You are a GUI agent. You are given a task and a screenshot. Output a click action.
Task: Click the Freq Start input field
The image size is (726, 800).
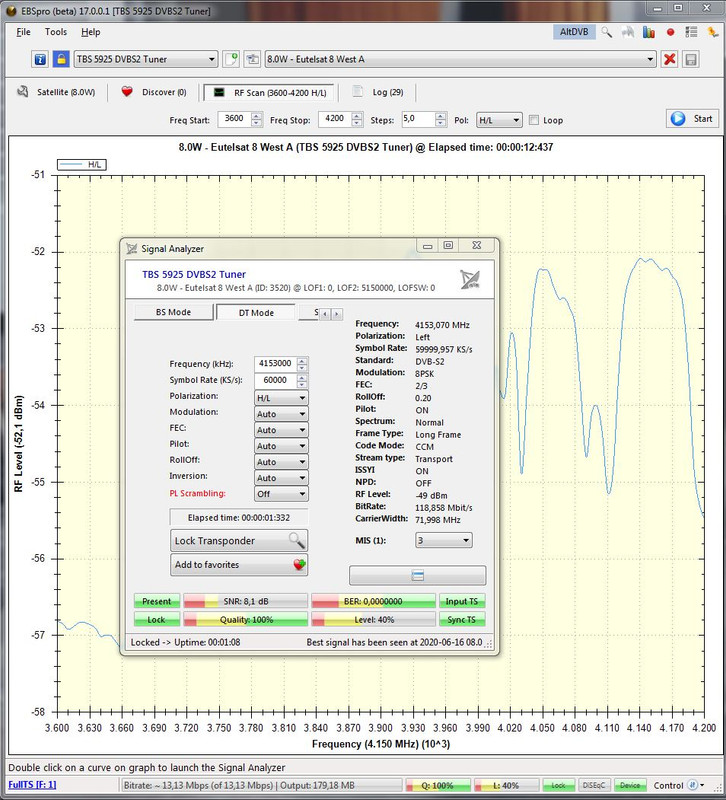(235, 119)
